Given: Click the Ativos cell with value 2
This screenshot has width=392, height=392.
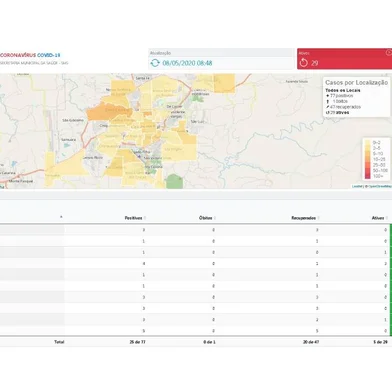Looking at the screenshot, I should click(386, 264).
